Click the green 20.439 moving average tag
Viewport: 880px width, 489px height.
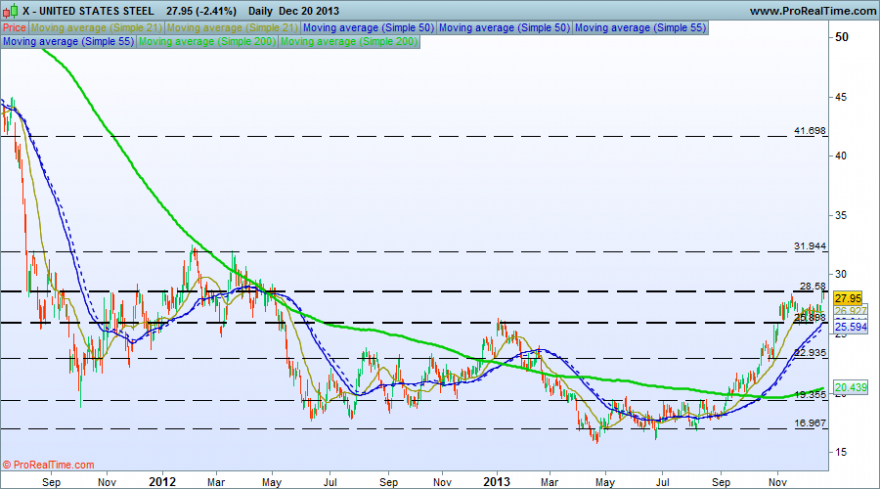(x=851, y=387)
